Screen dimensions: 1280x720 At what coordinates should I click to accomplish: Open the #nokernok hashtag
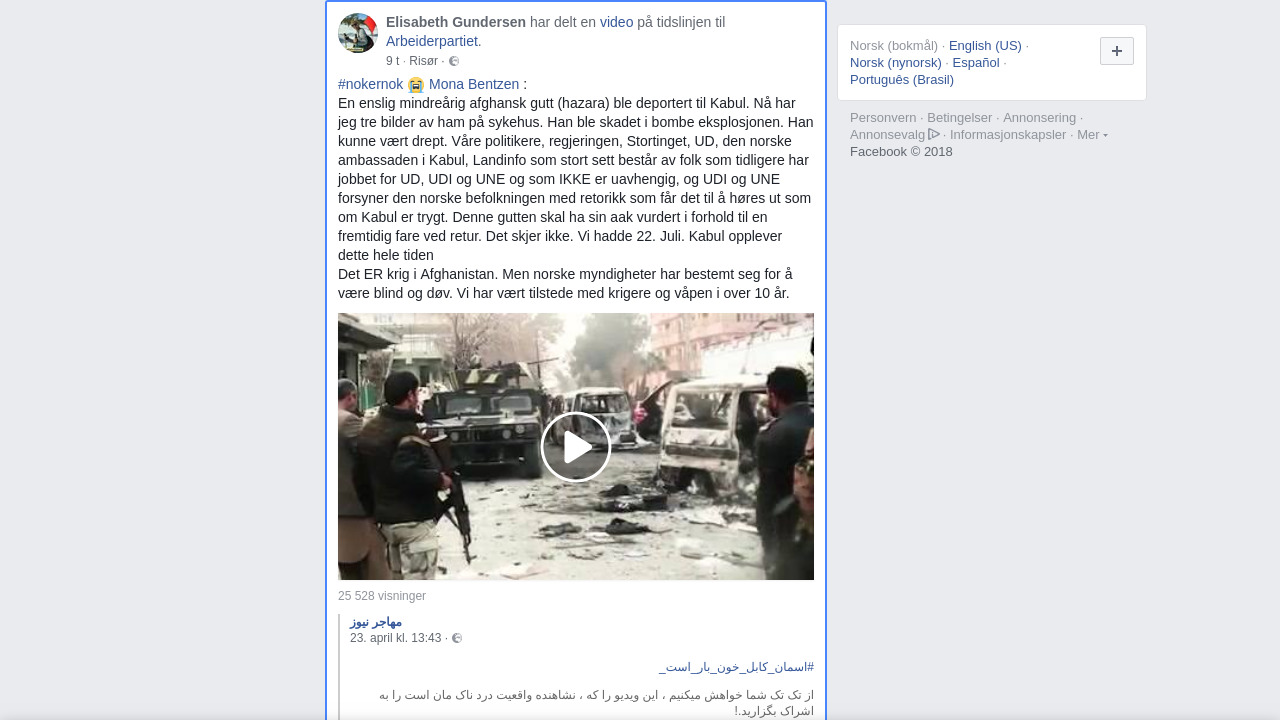click(x=371, y=84)
